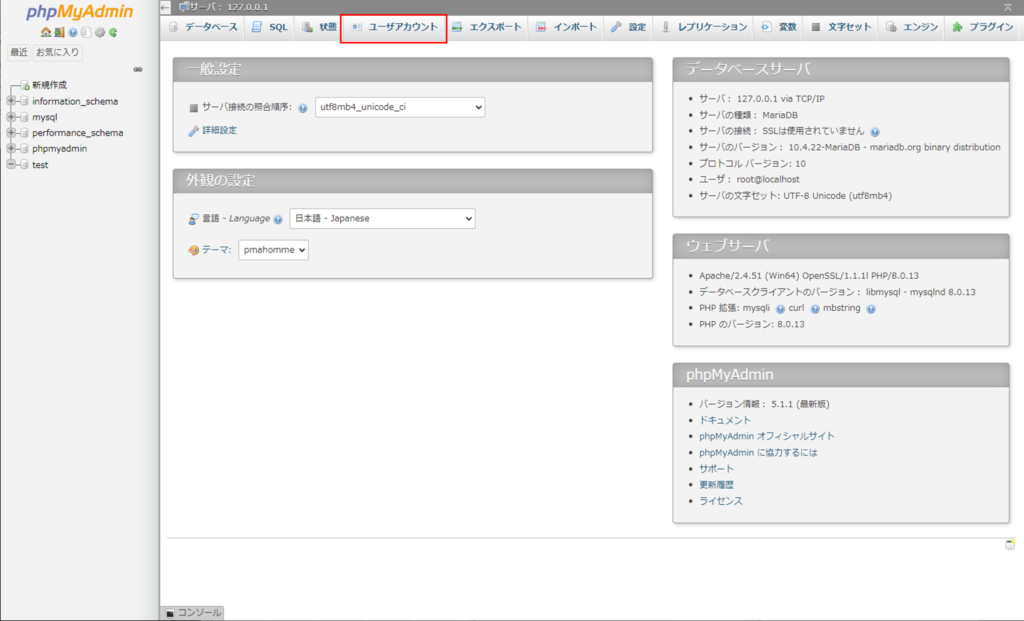Click help icon next to Language label
Screen dimensions: 1024x621
[x=278, y=219]
